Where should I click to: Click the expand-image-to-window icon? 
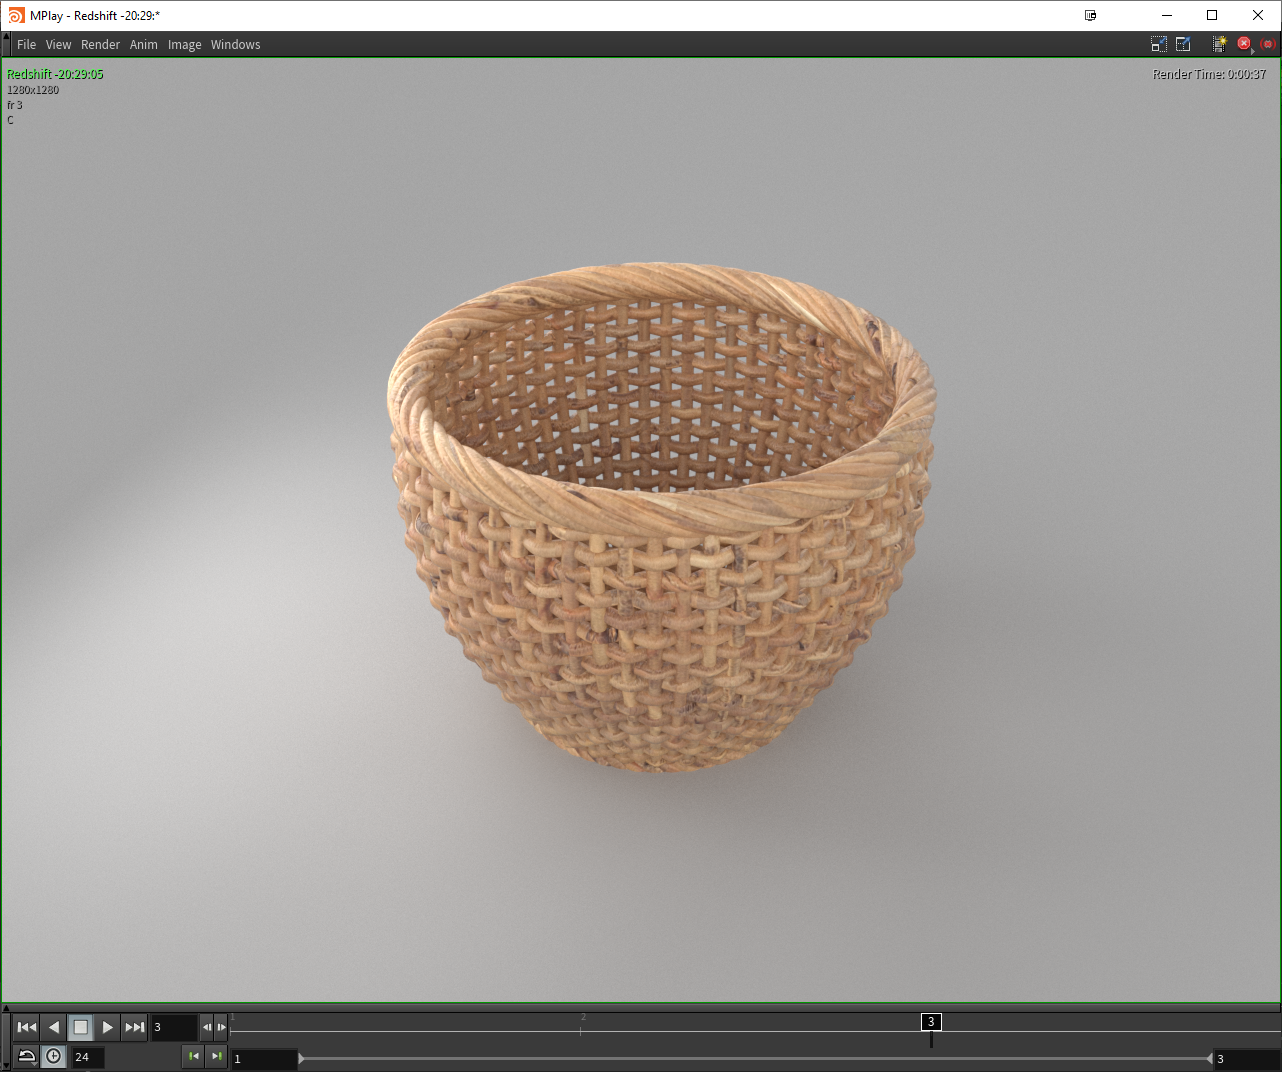click(x=1183, y=44)
